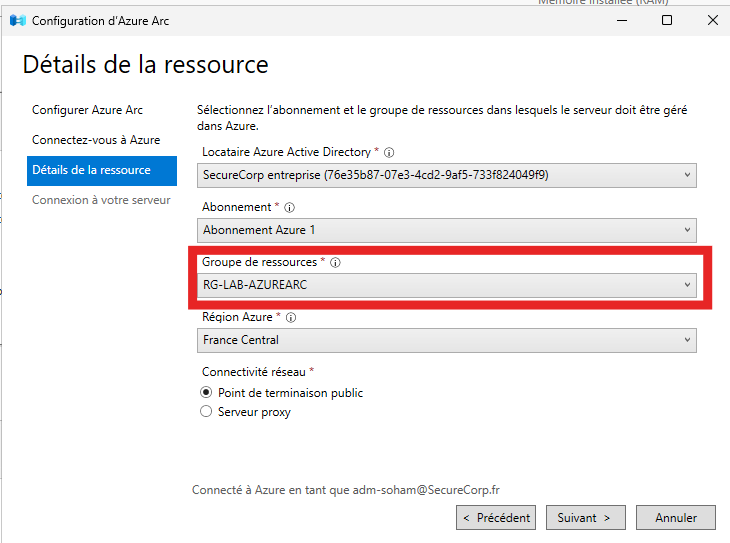Show info tooltip for Locataire Azure Active Directory

tap(389, 152)
